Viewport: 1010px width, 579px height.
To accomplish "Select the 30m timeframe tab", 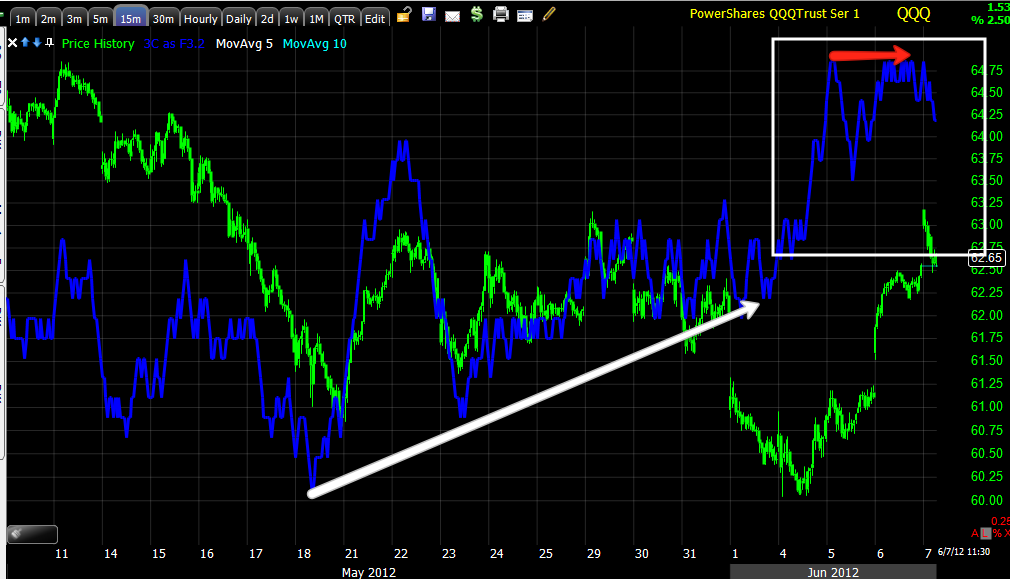I will [164, 17].
